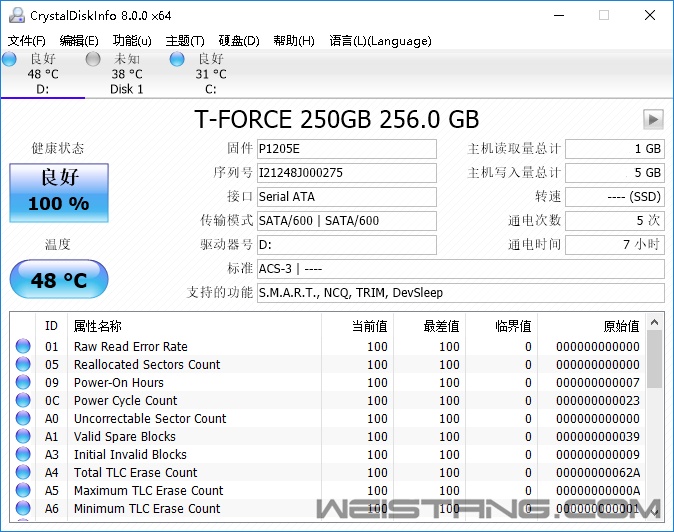The image size is (674, 532).
Task: Click the rotation rate ---- (SSD) field
Action: pos(615,197)
